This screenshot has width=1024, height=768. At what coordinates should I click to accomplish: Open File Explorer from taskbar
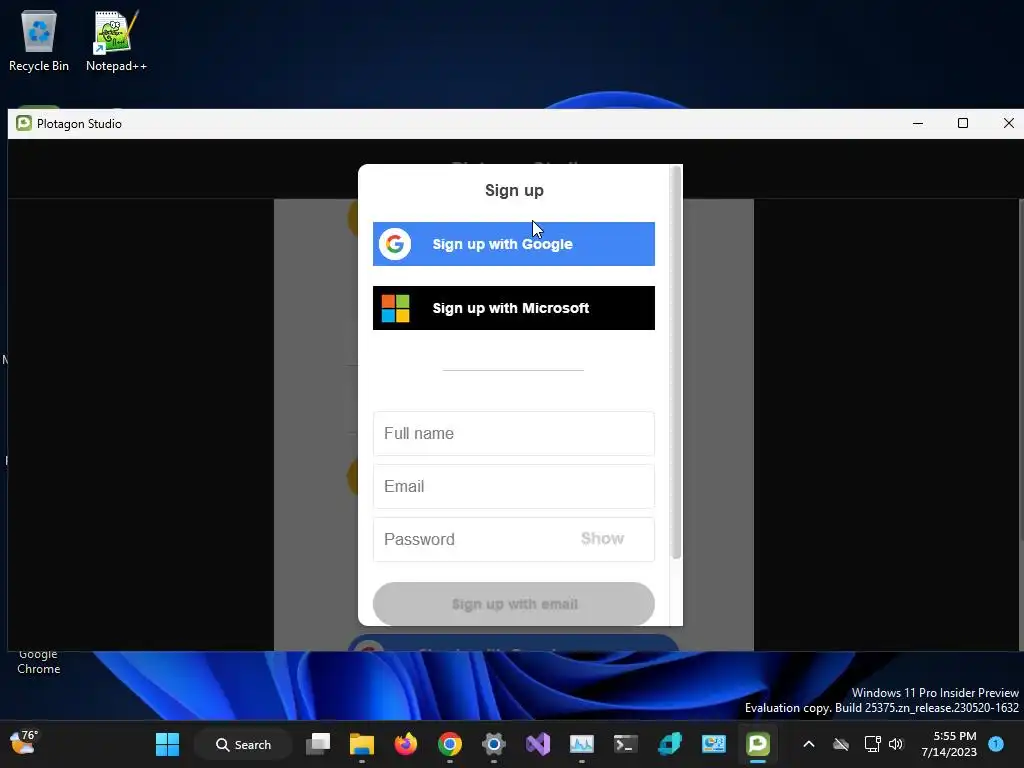tap(362, 744)
